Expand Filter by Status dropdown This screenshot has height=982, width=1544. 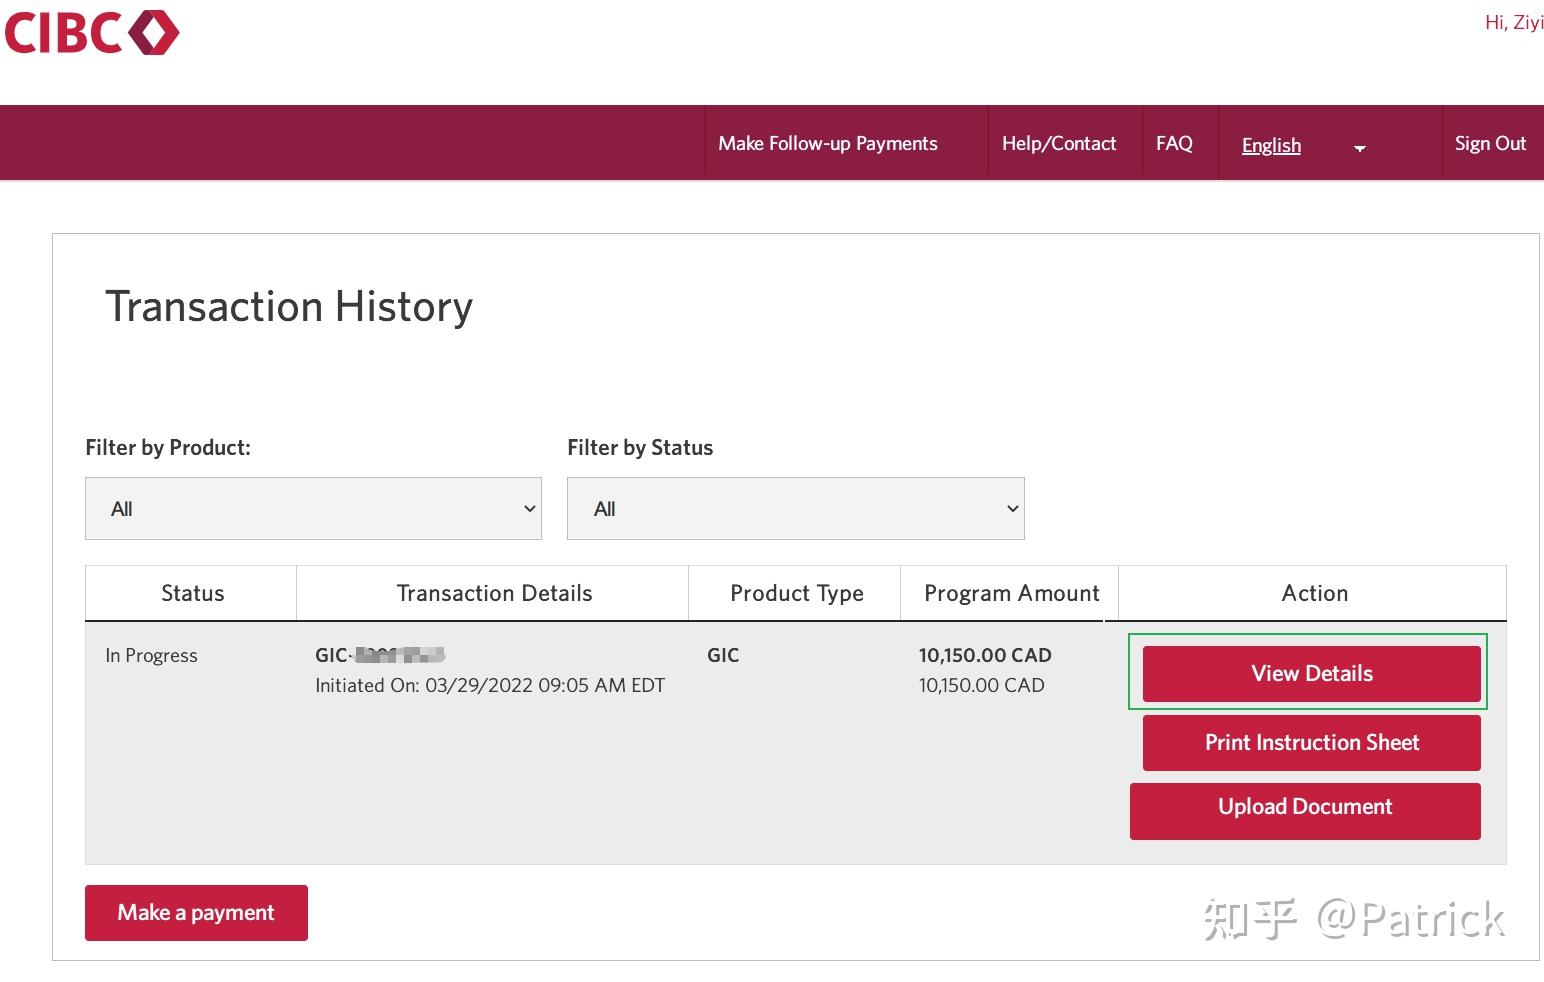[795, 509]
